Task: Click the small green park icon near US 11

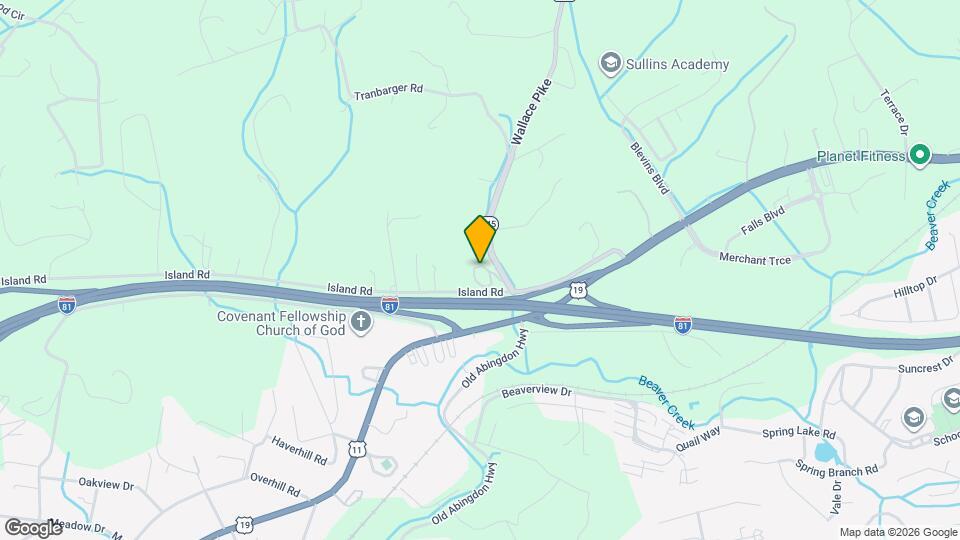Action: (386, 465)
